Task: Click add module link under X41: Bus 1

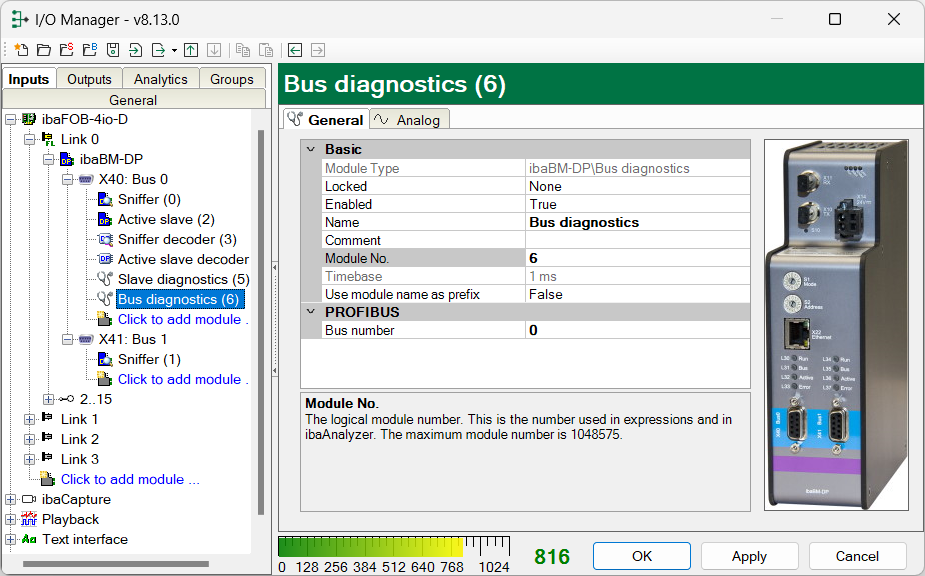Action: pyautogui.click(x=183, y=379)
